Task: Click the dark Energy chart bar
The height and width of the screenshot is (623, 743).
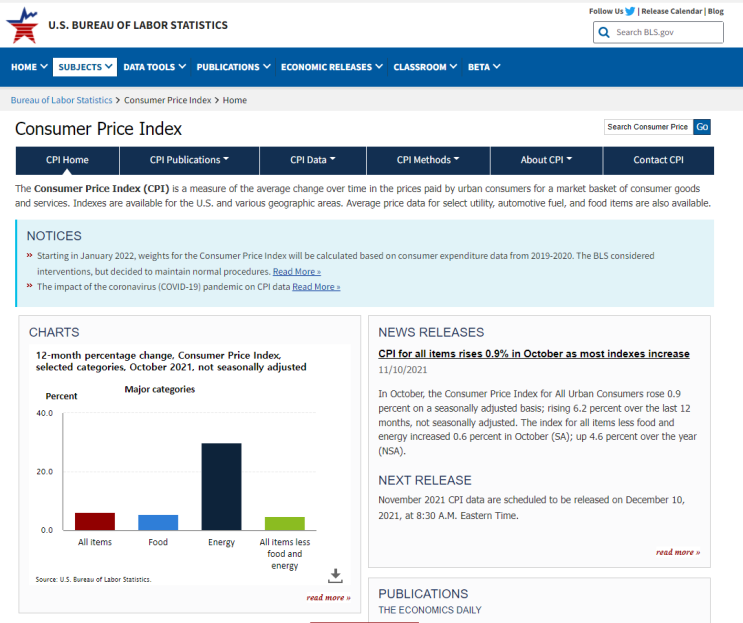Action: [221, 487]
